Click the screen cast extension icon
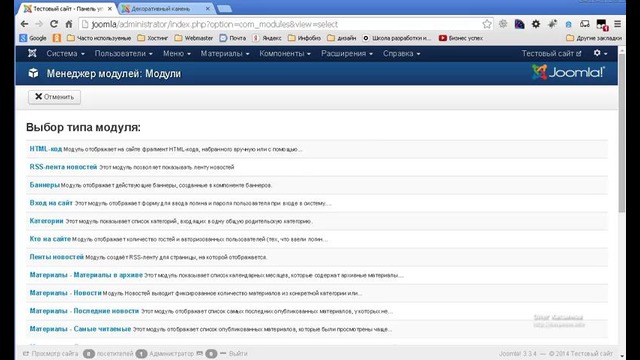The image size is (640, 360). 585,24
